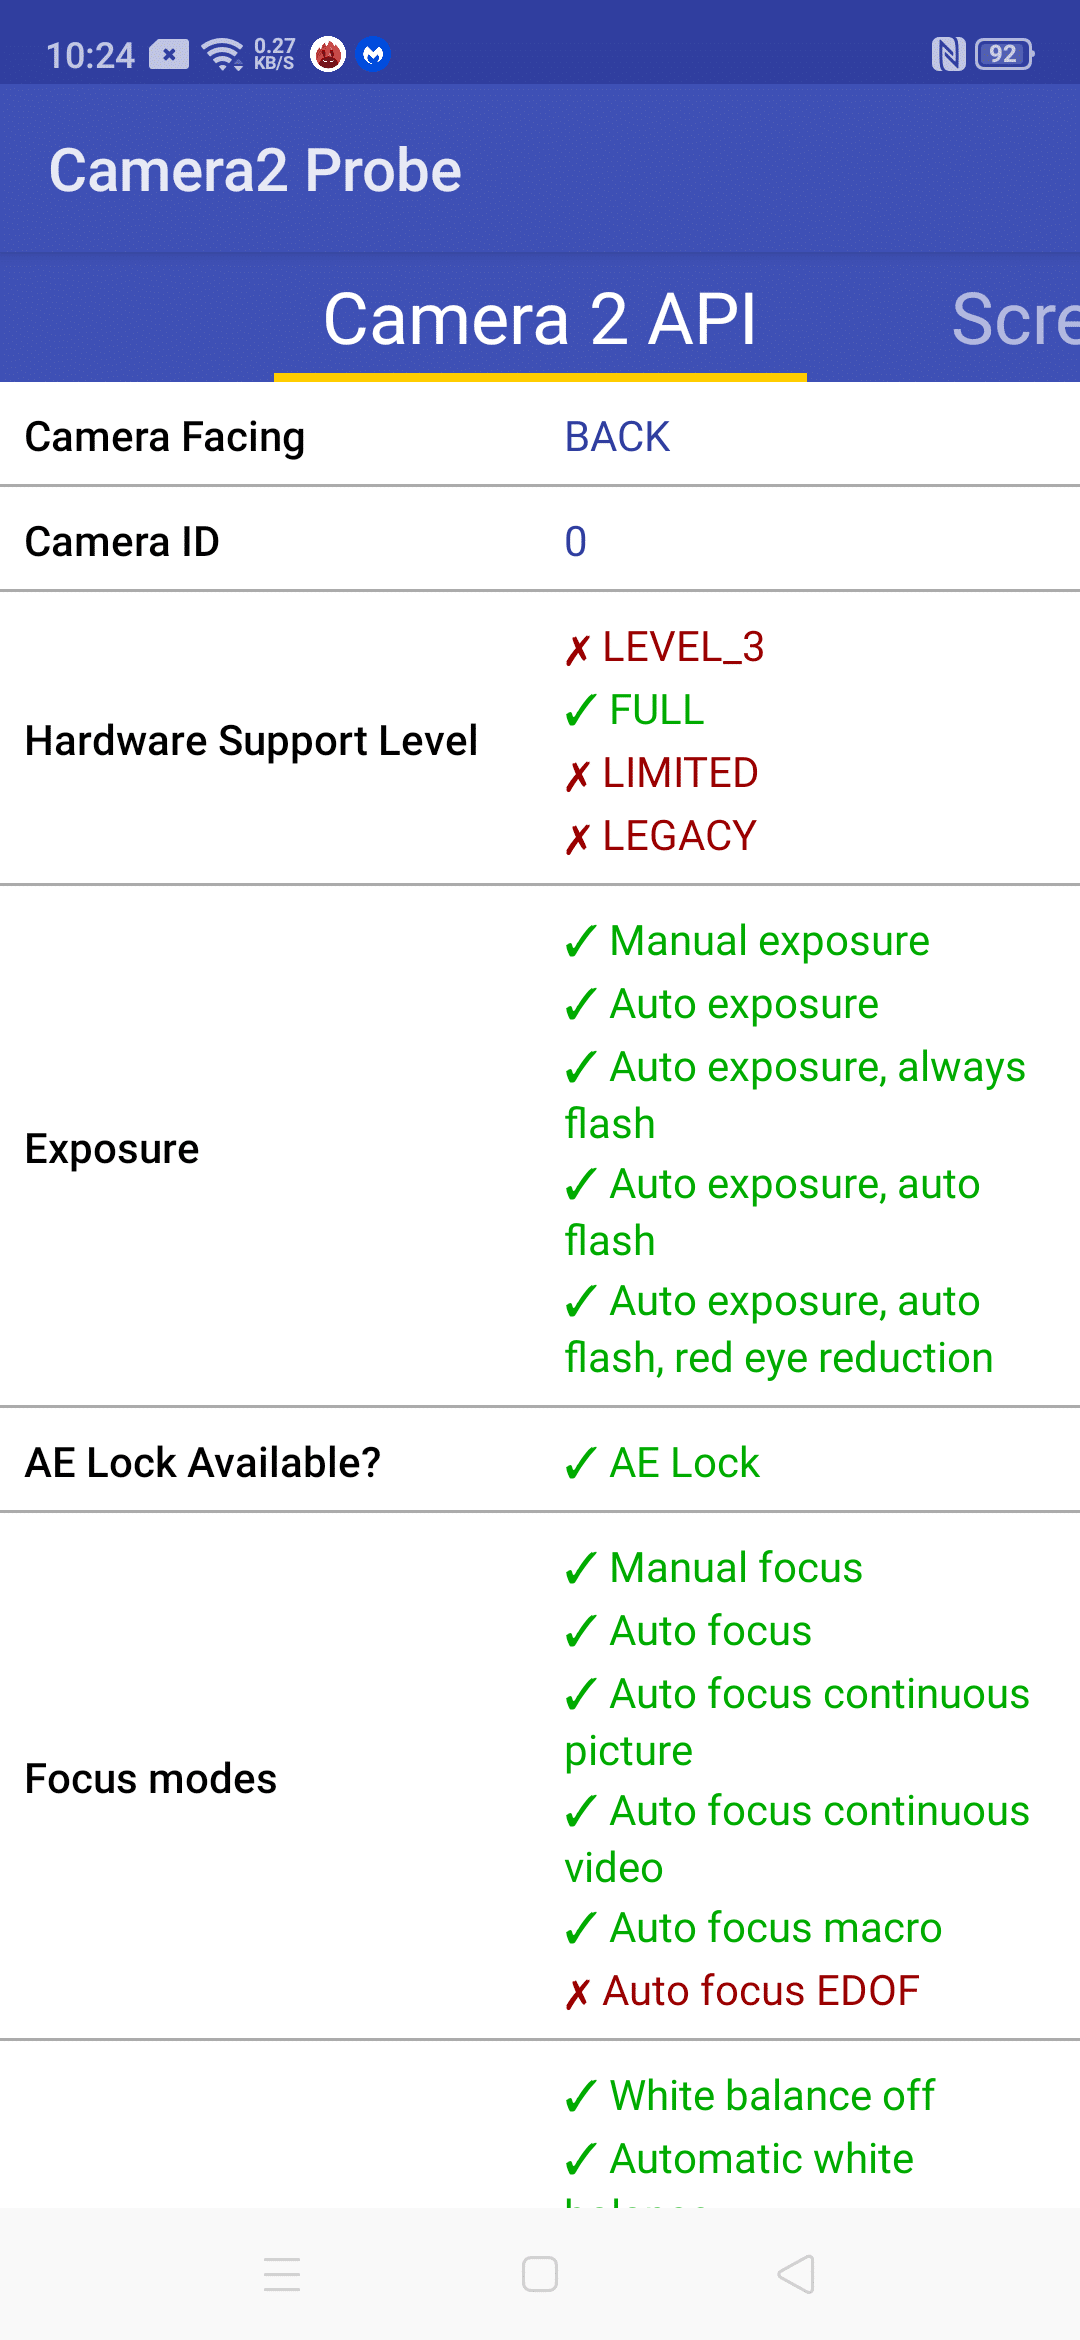Tap the Camera2 Probe app title

point(255,170)
